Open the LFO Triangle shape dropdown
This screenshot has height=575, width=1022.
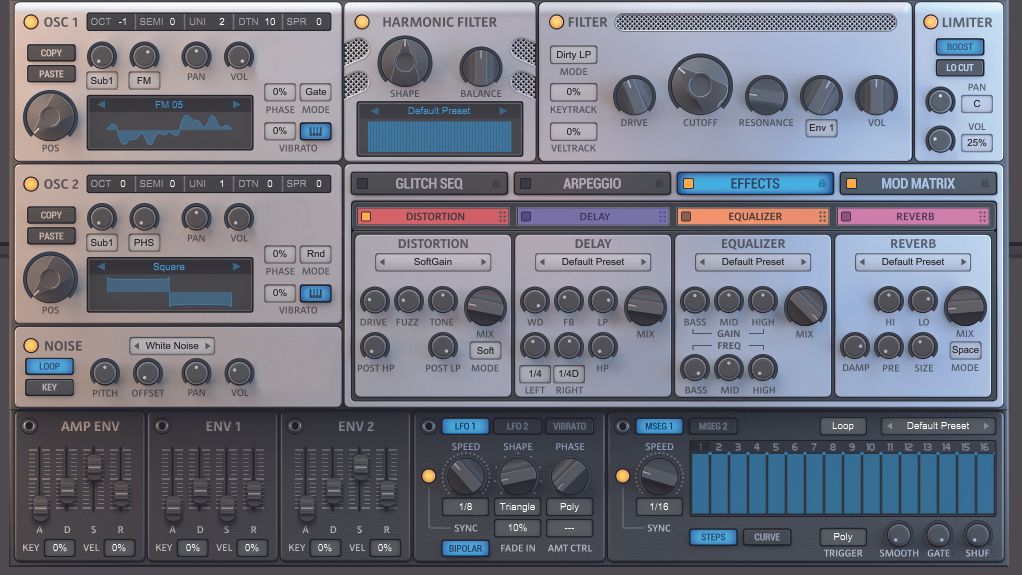(x=518, y=507)
